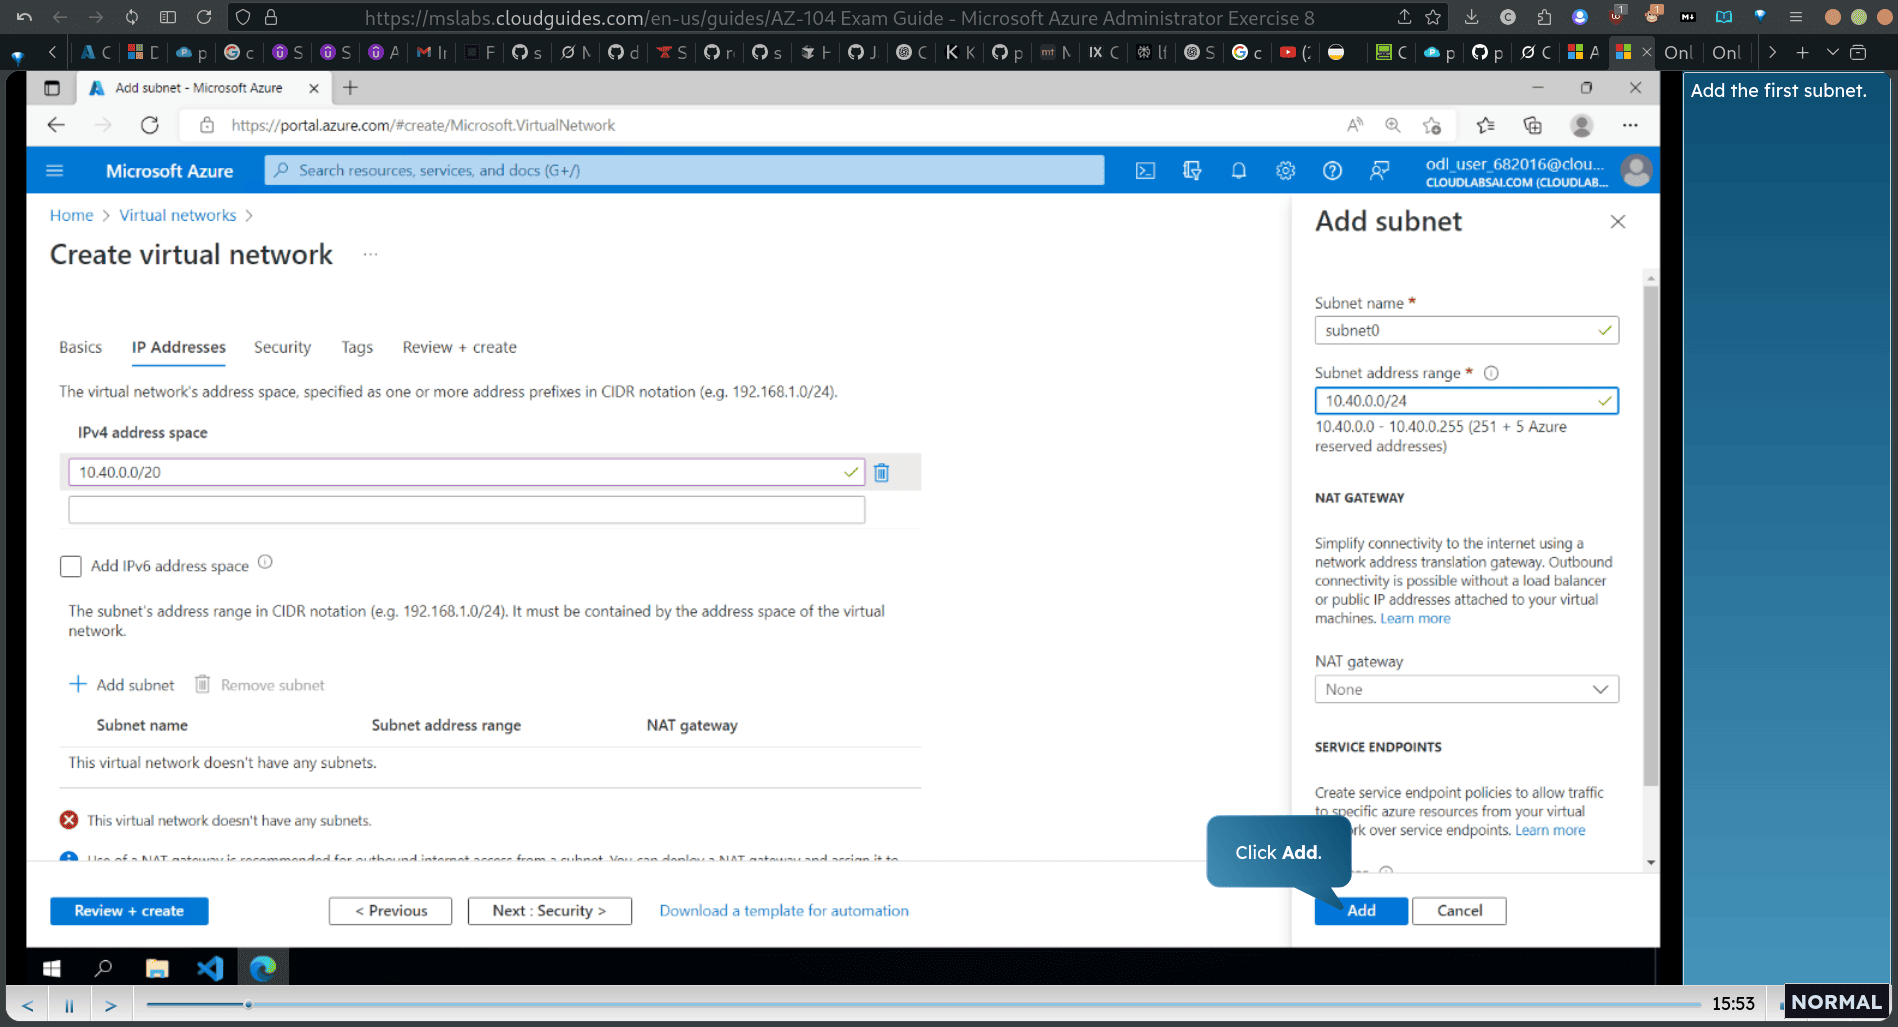Viewport: 1898px width, 1027px height.
Task: Click the Add subnet panel scrollbar
Action: pos(1650,535)
